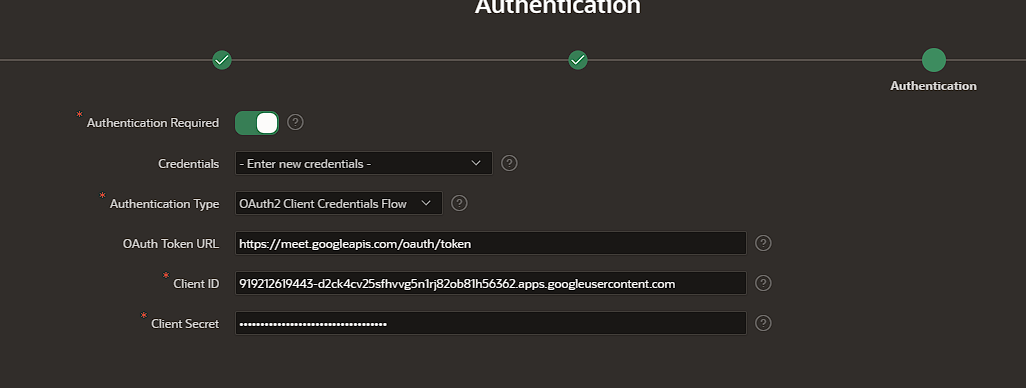
Task: Go back to second completed wizard step
Action: (578, 60)
